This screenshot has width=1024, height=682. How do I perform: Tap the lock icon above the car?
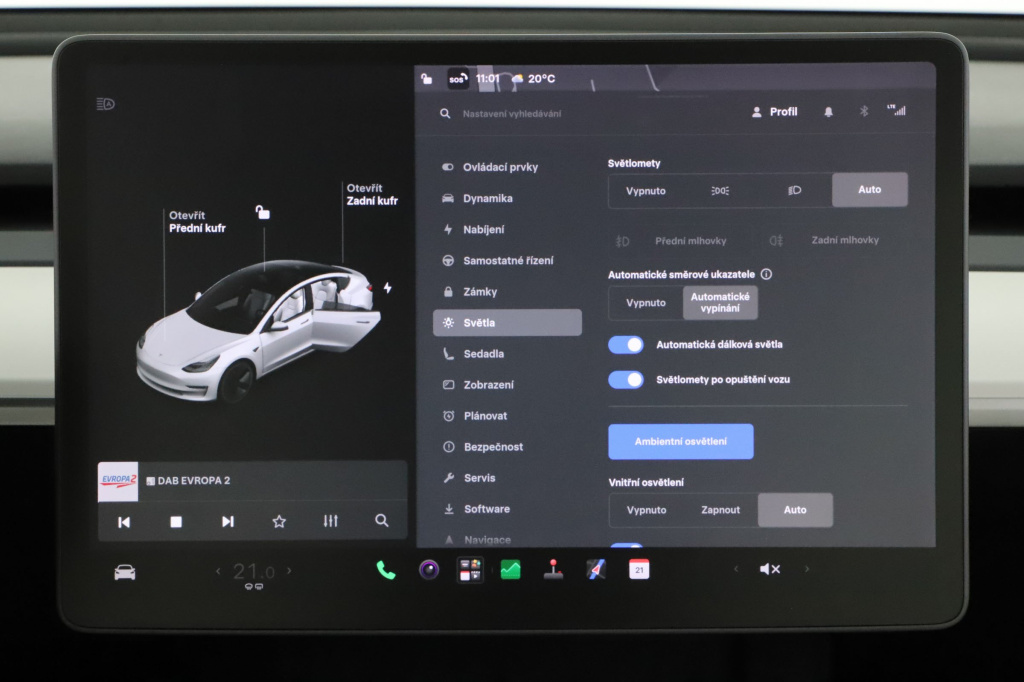262,212
